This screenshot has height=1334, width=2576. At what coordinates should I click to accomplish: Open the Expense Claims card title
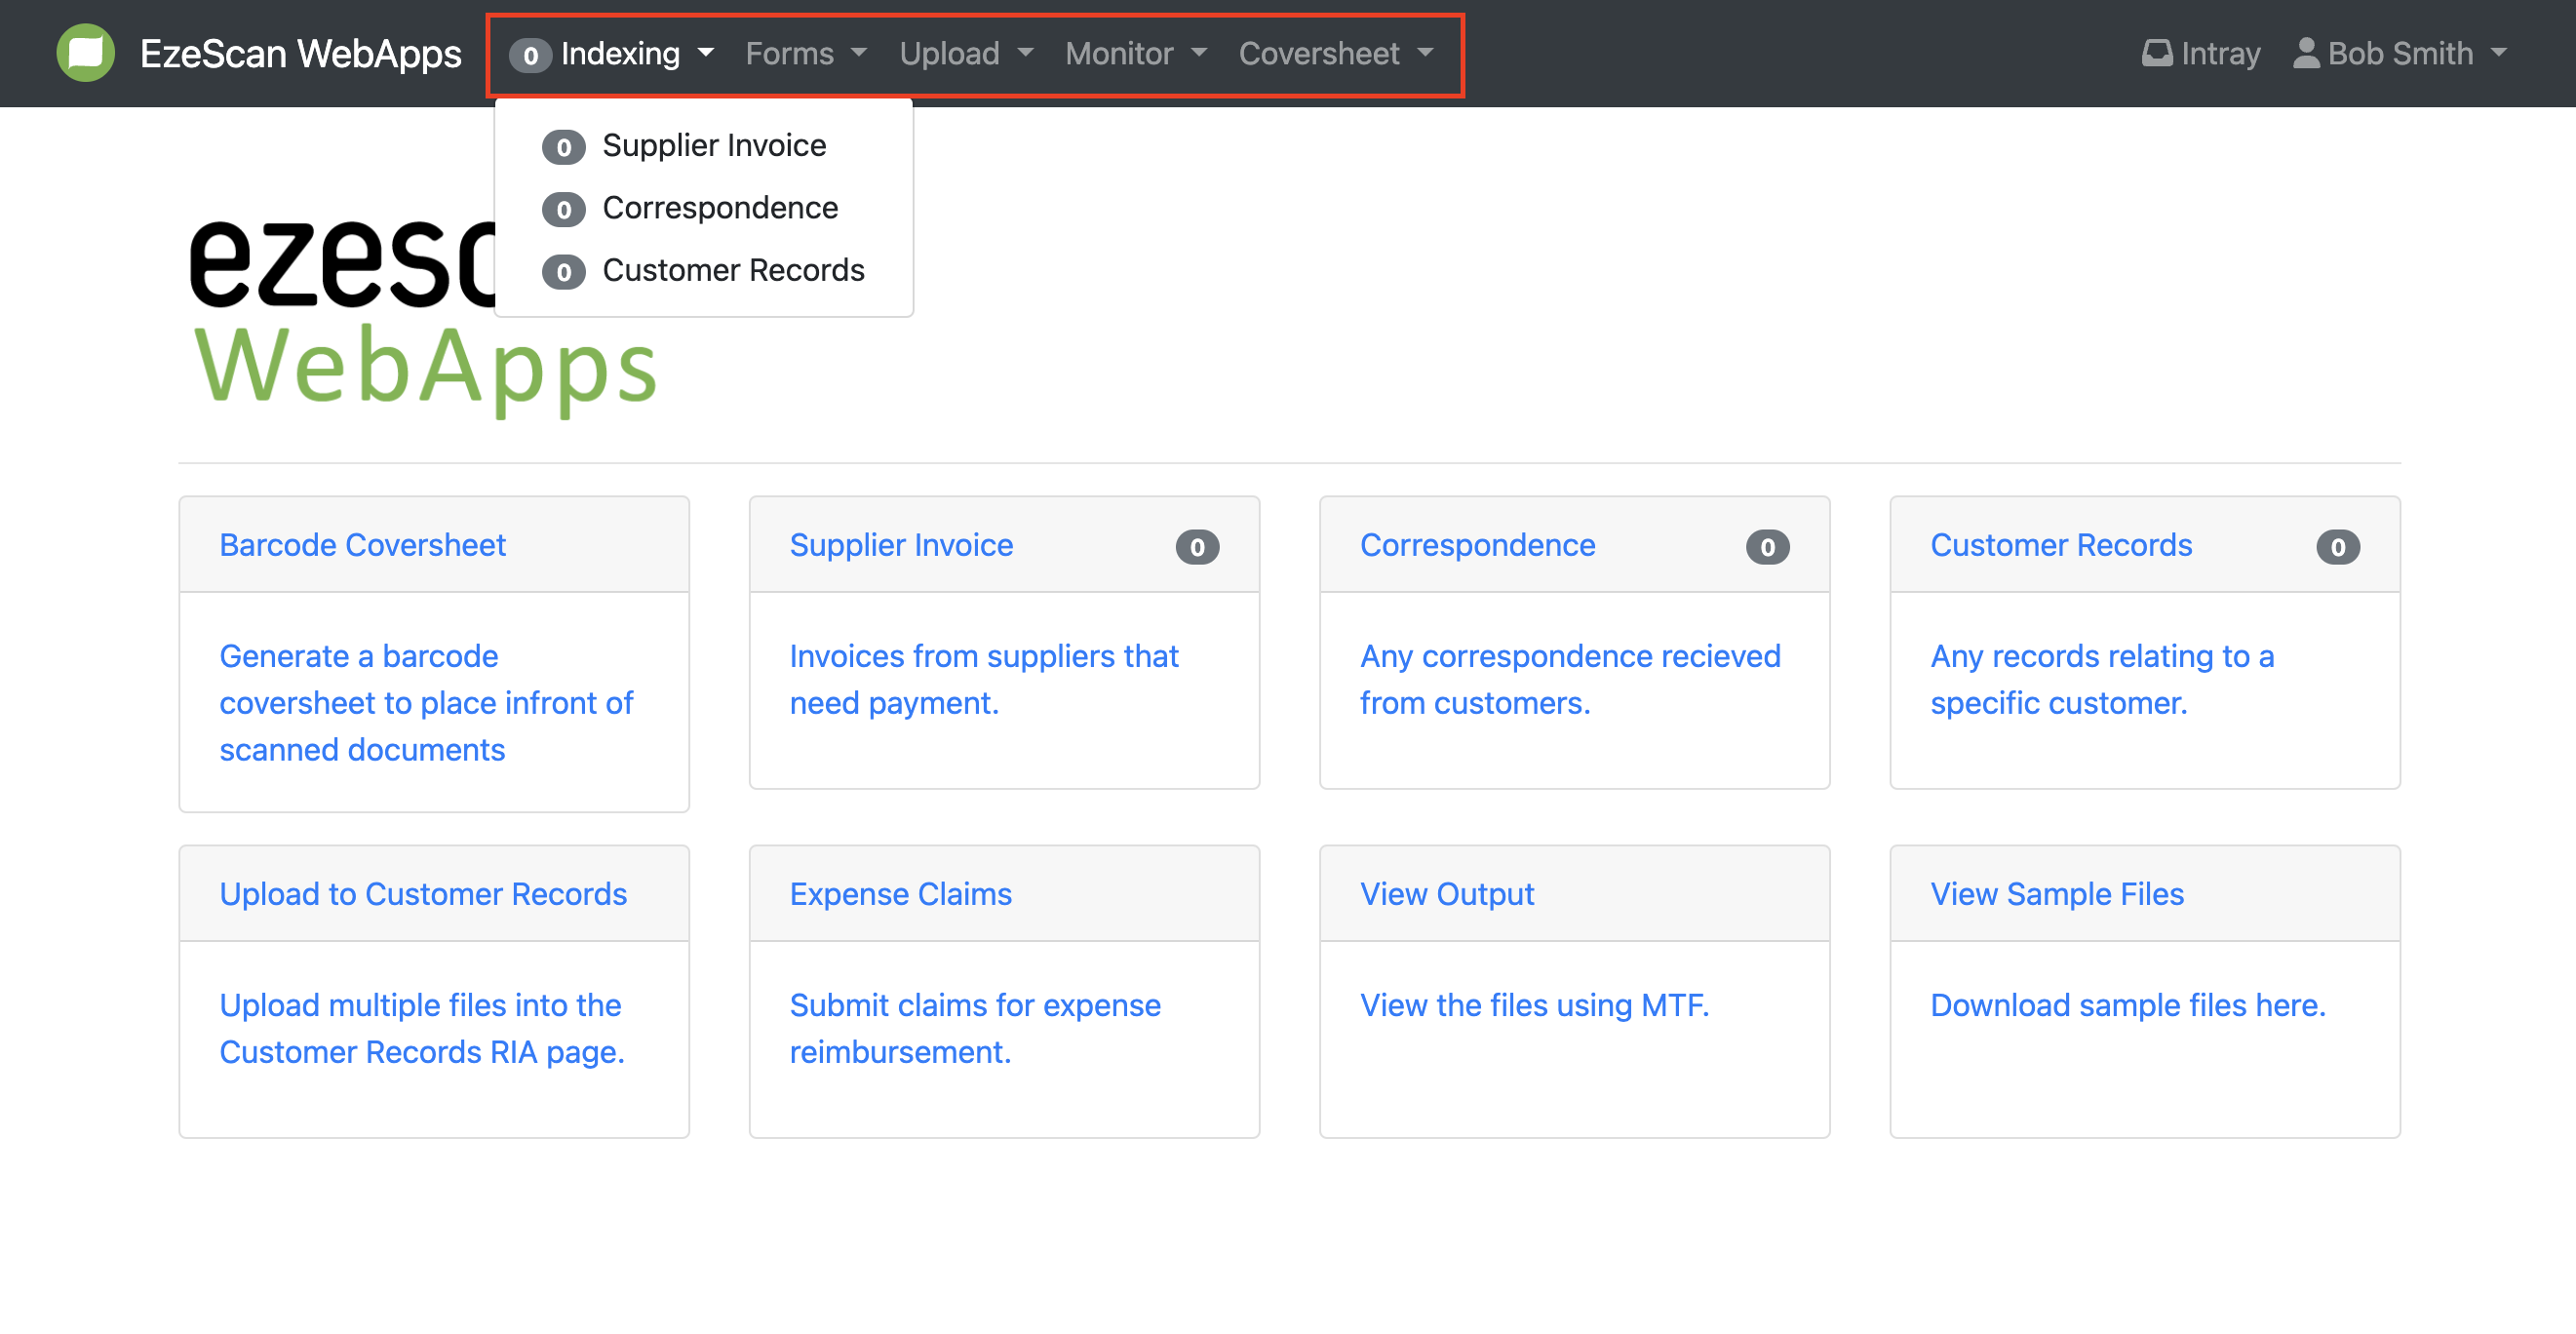pyautogui.click(x=900, y=894)
